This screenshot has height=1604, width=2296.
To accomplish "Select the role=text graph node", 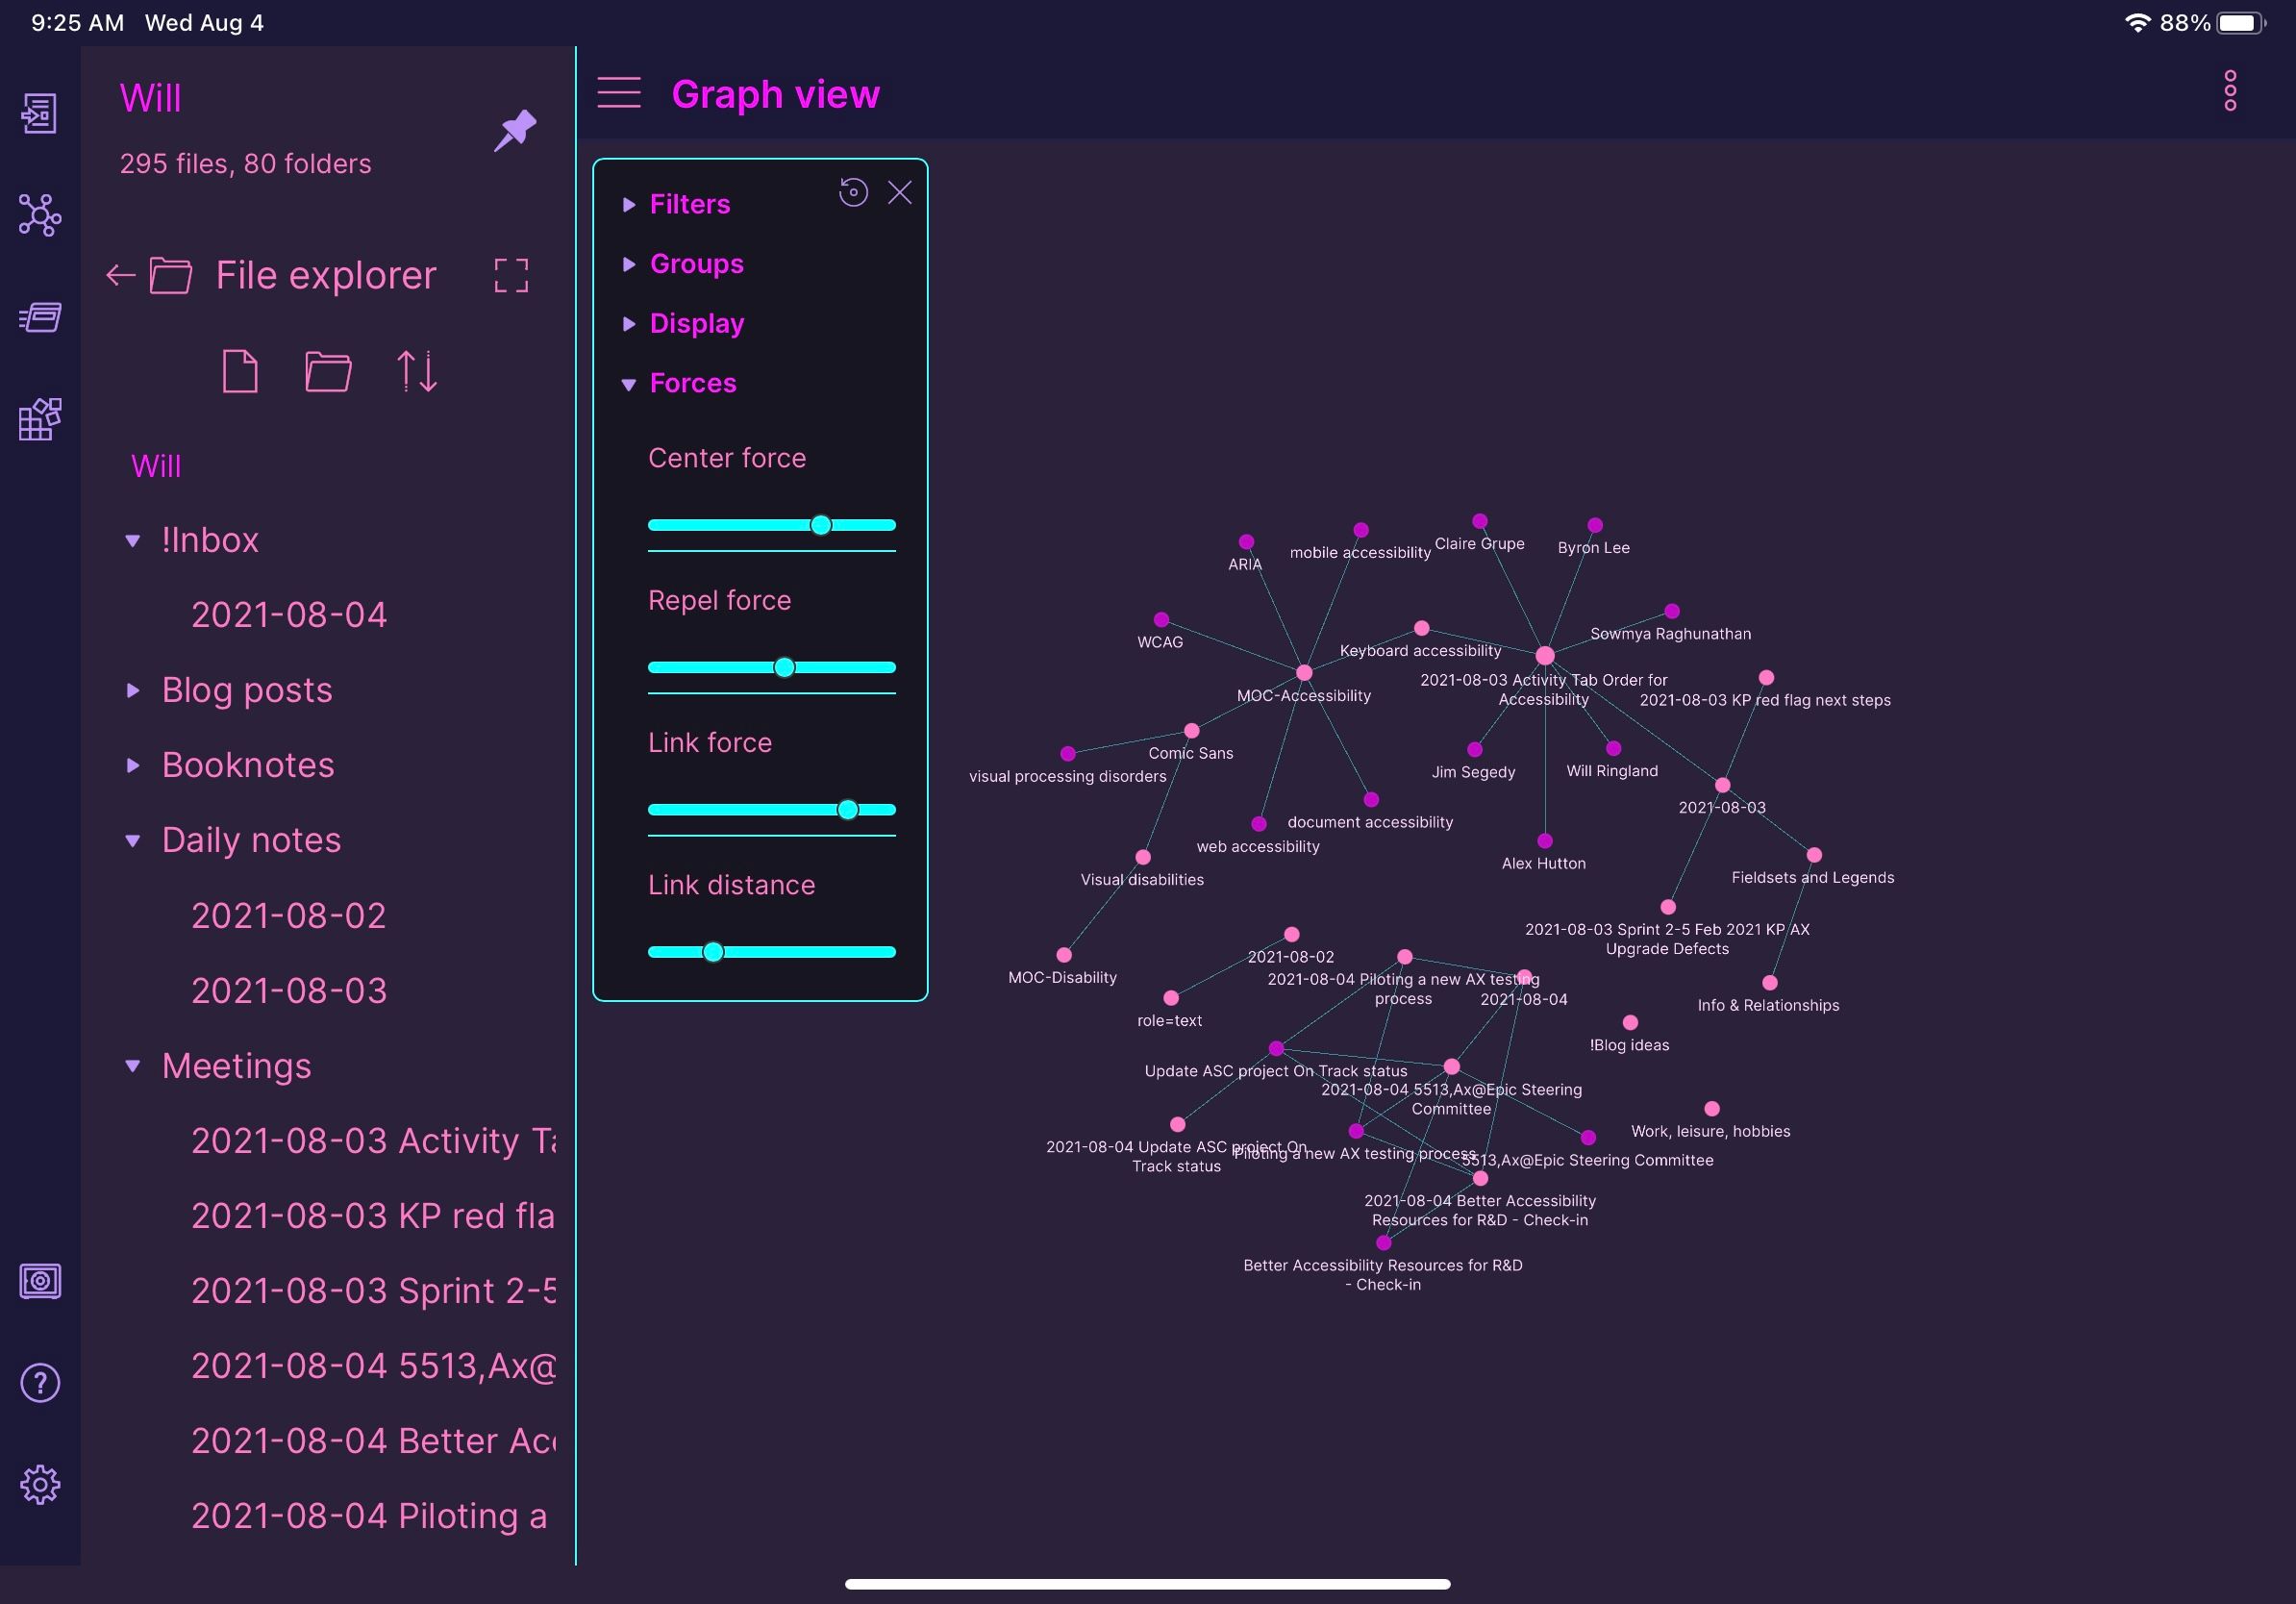I will click(1171, 998).
